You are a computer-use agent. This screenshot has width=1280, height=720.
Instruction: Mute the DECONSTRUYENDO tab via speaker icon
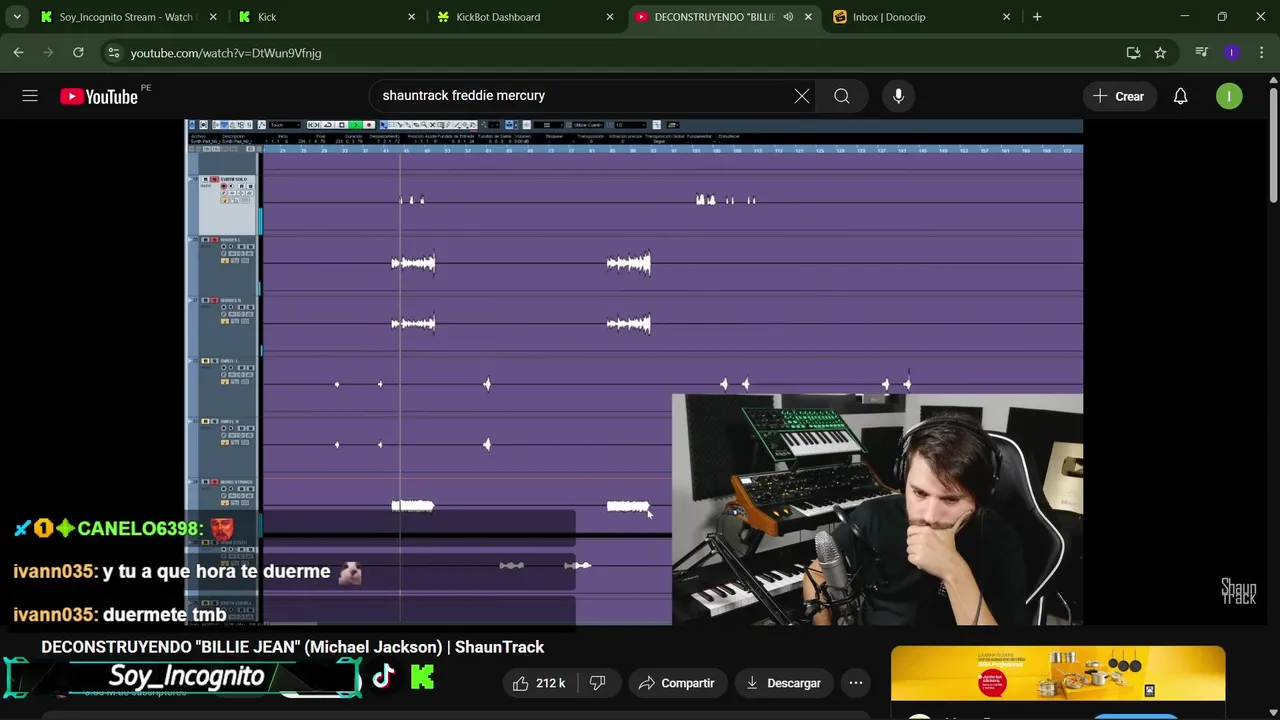788,17
